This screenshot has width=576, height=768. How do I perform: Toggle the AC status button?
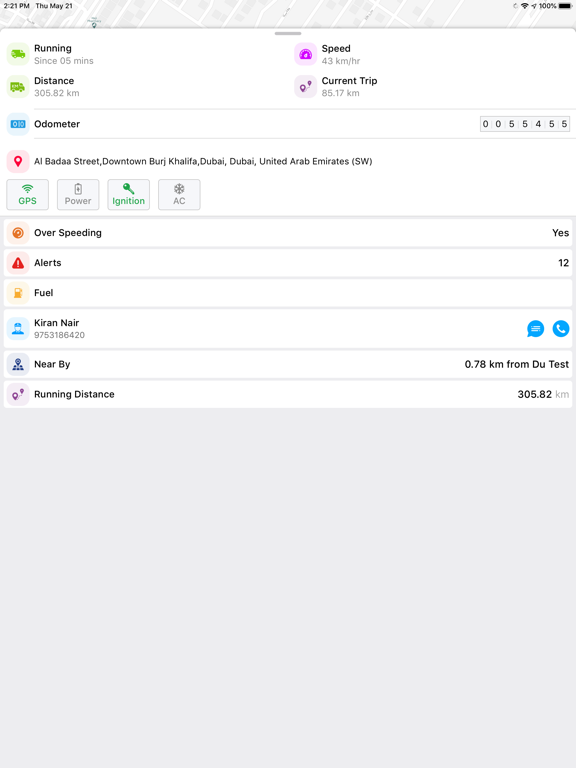click(x=179, y=194)
